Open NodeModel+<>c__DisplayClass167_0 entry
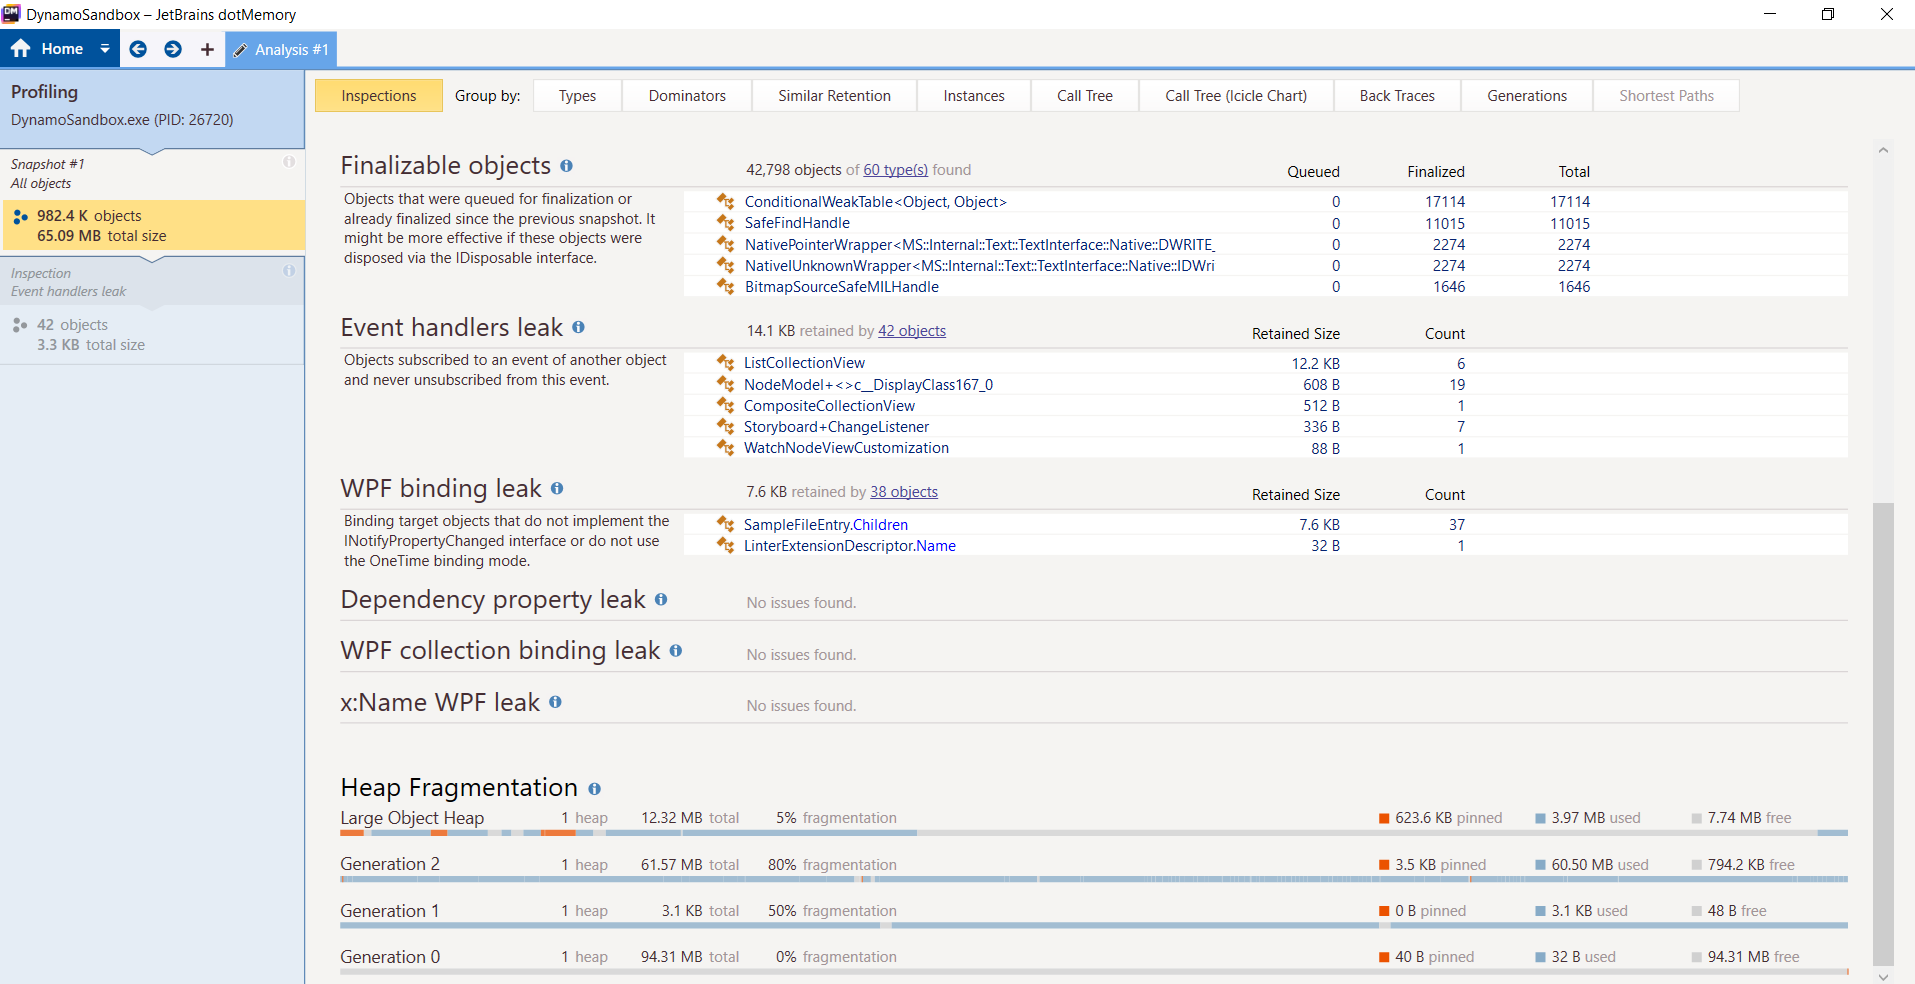1915x984 pixels. 868,385
